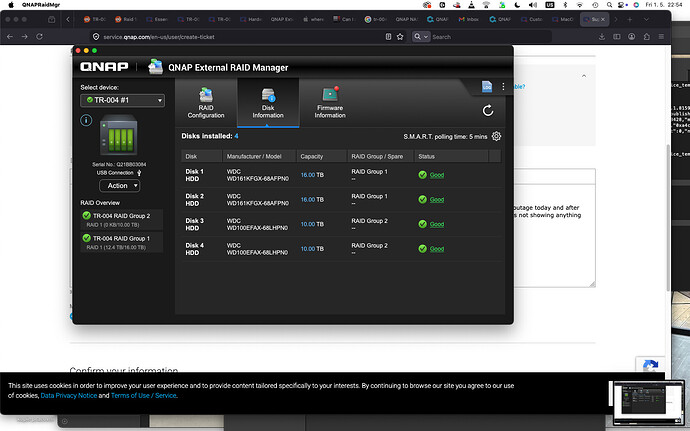Collapse the web page section chevron

point(584,76)
